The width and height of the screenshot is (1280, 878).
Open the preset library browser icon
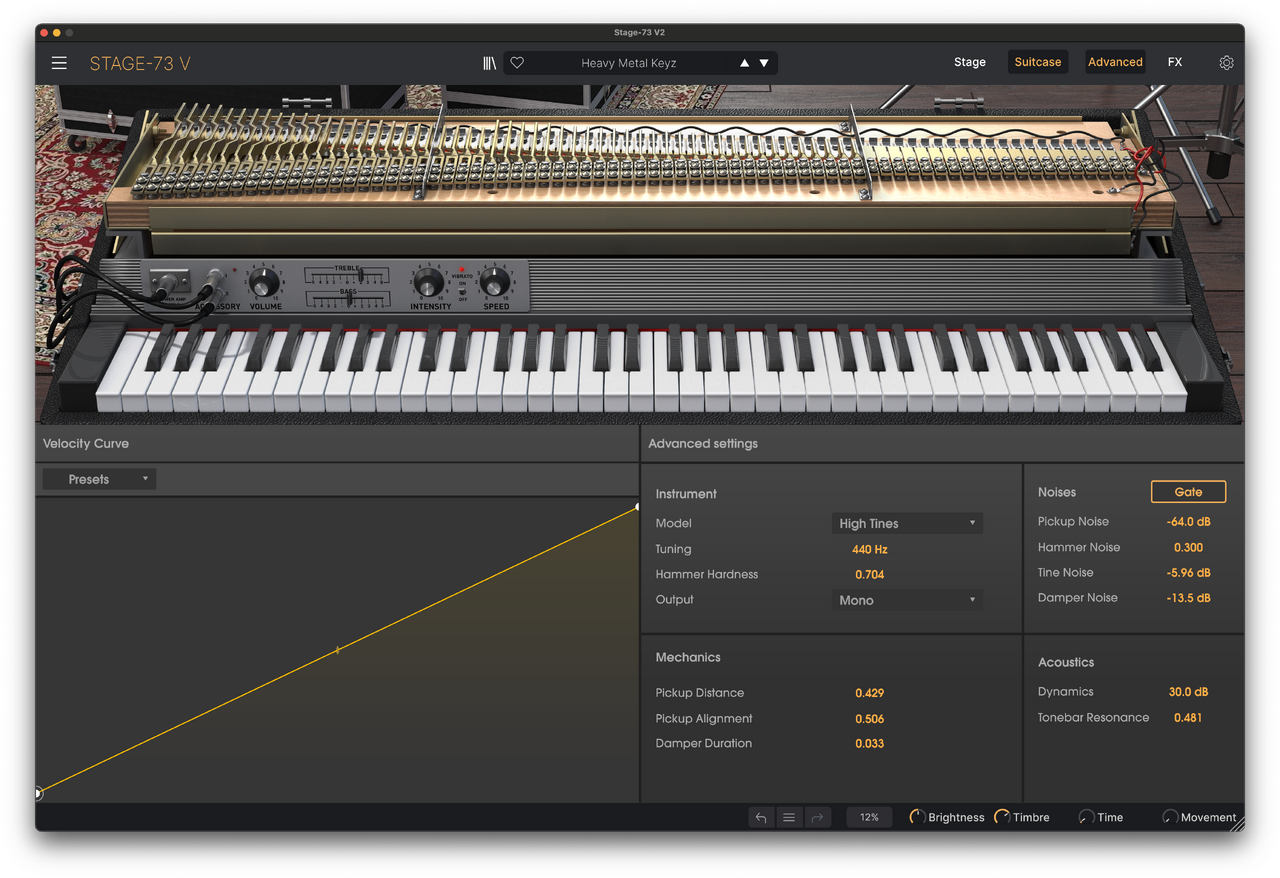pyautogui.click(x=489, y=63)
